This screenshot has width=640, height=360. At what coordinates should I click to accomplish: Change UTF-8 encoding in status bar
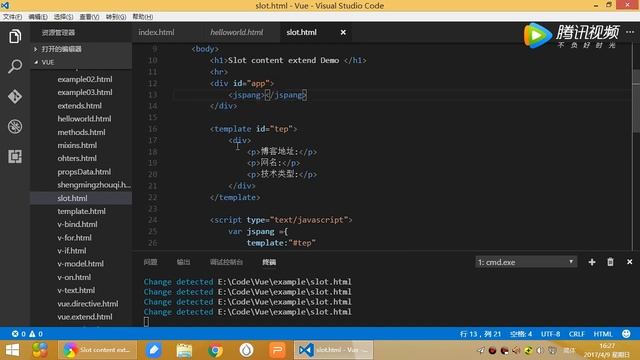[550, 334]
